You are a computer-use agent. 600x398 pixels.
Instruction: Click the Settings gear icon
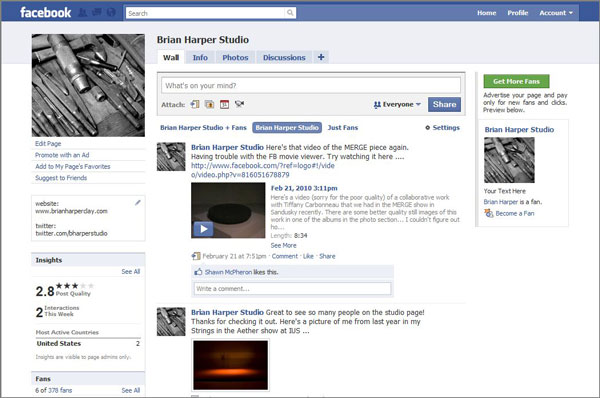428,127
